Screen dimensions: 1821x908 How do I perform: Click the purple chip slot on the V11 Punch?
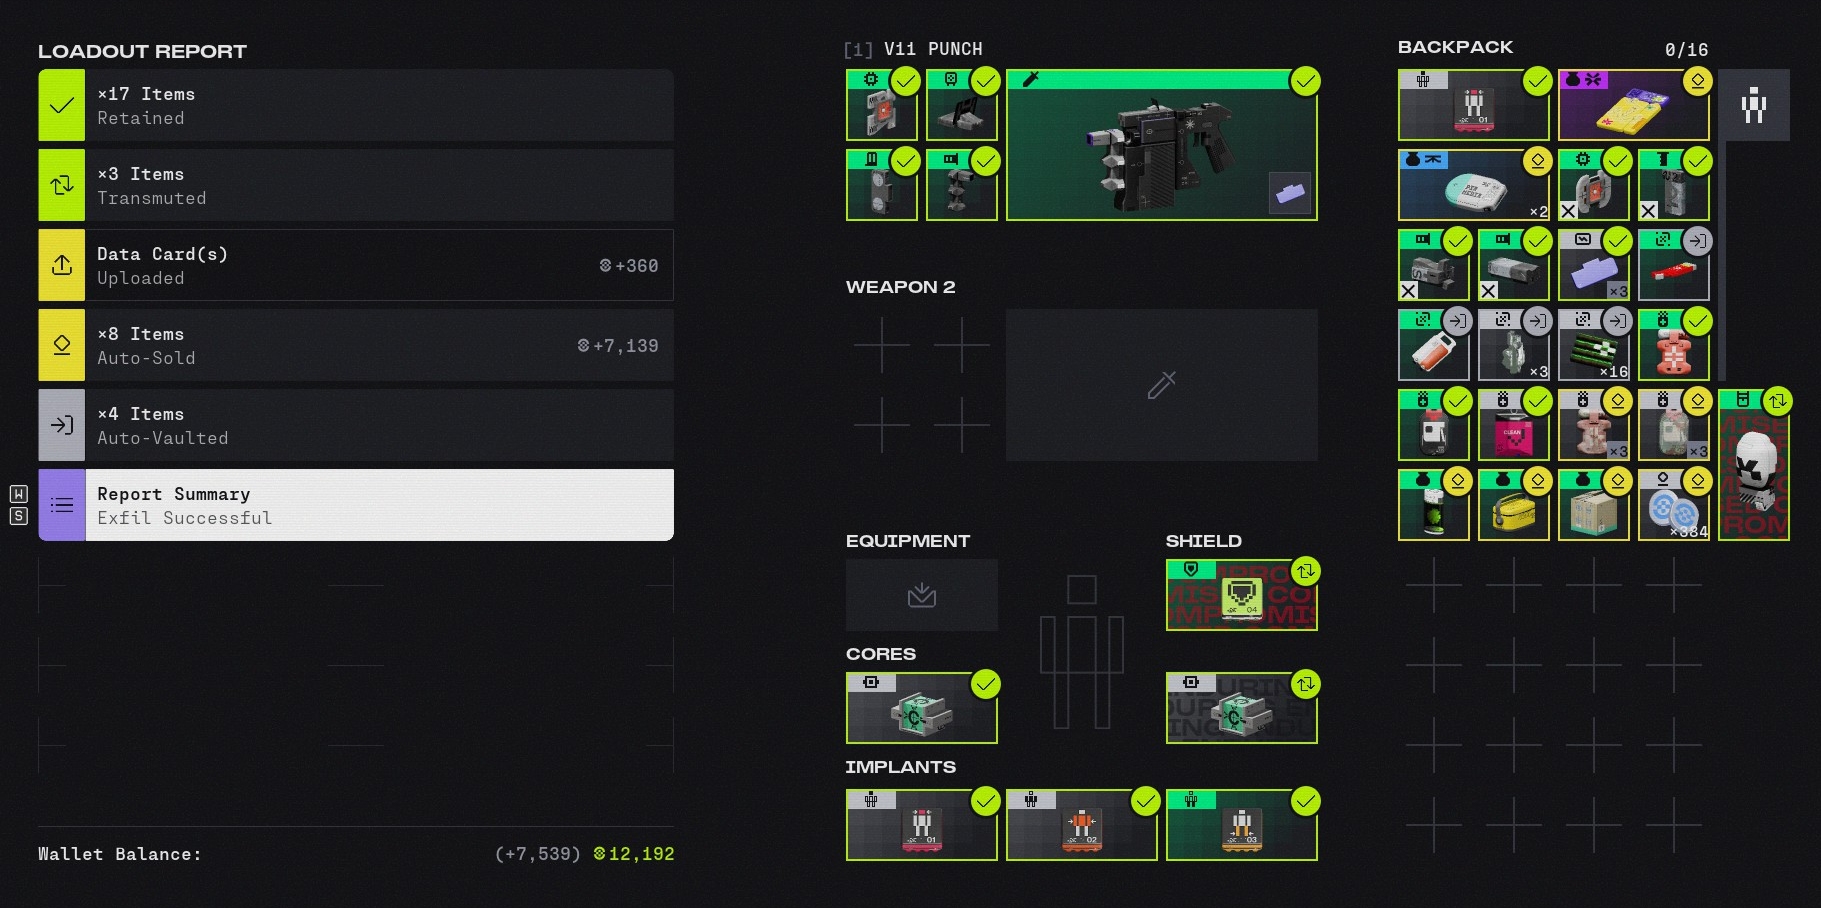tap(1290, 193)
